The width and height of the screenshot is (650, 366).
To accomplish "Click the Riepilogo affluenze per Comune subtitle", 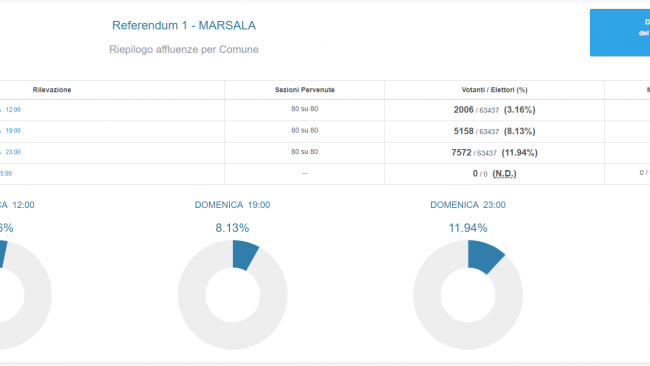I will tap(184, 49).
